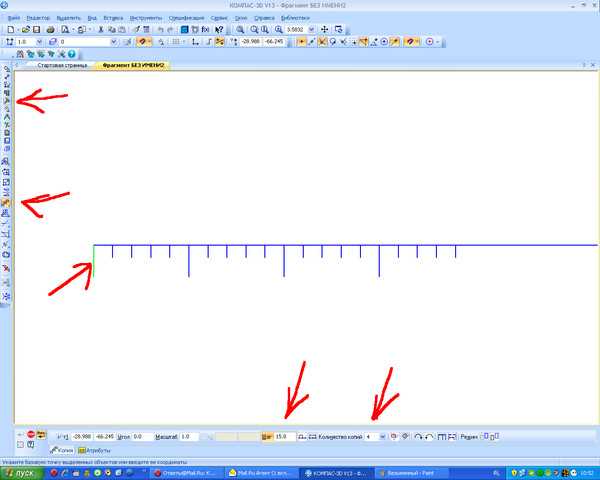Click the red Stop command icon

(31, 434)
